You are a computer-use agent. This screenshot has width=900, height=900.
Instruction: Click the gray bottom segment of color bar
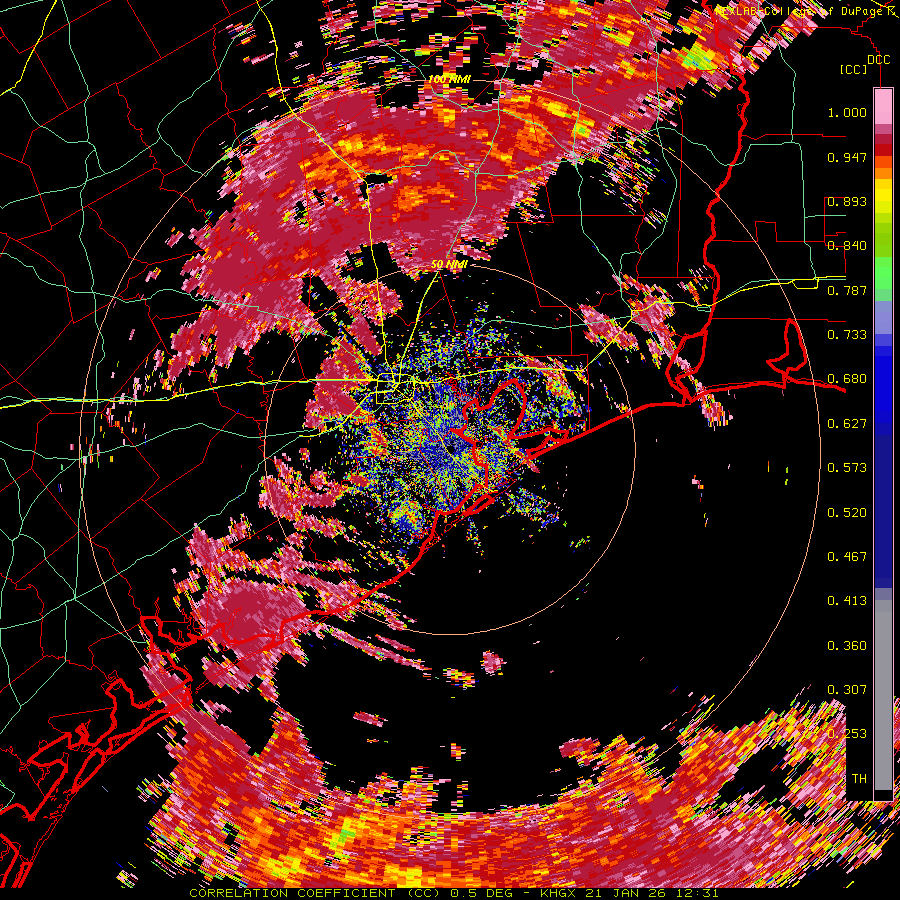click(x=883, y=695)
